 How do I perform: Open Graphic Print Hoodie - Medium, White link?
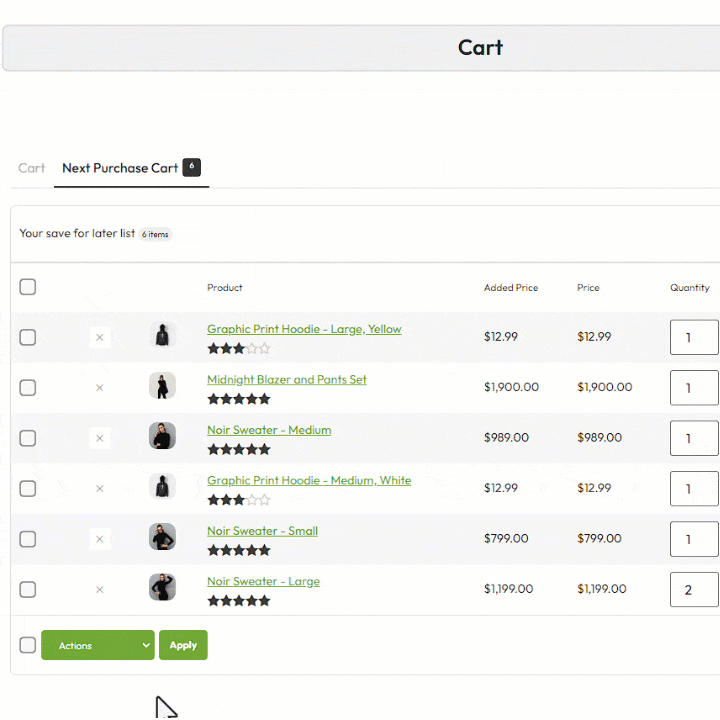[x=309, y=480]
